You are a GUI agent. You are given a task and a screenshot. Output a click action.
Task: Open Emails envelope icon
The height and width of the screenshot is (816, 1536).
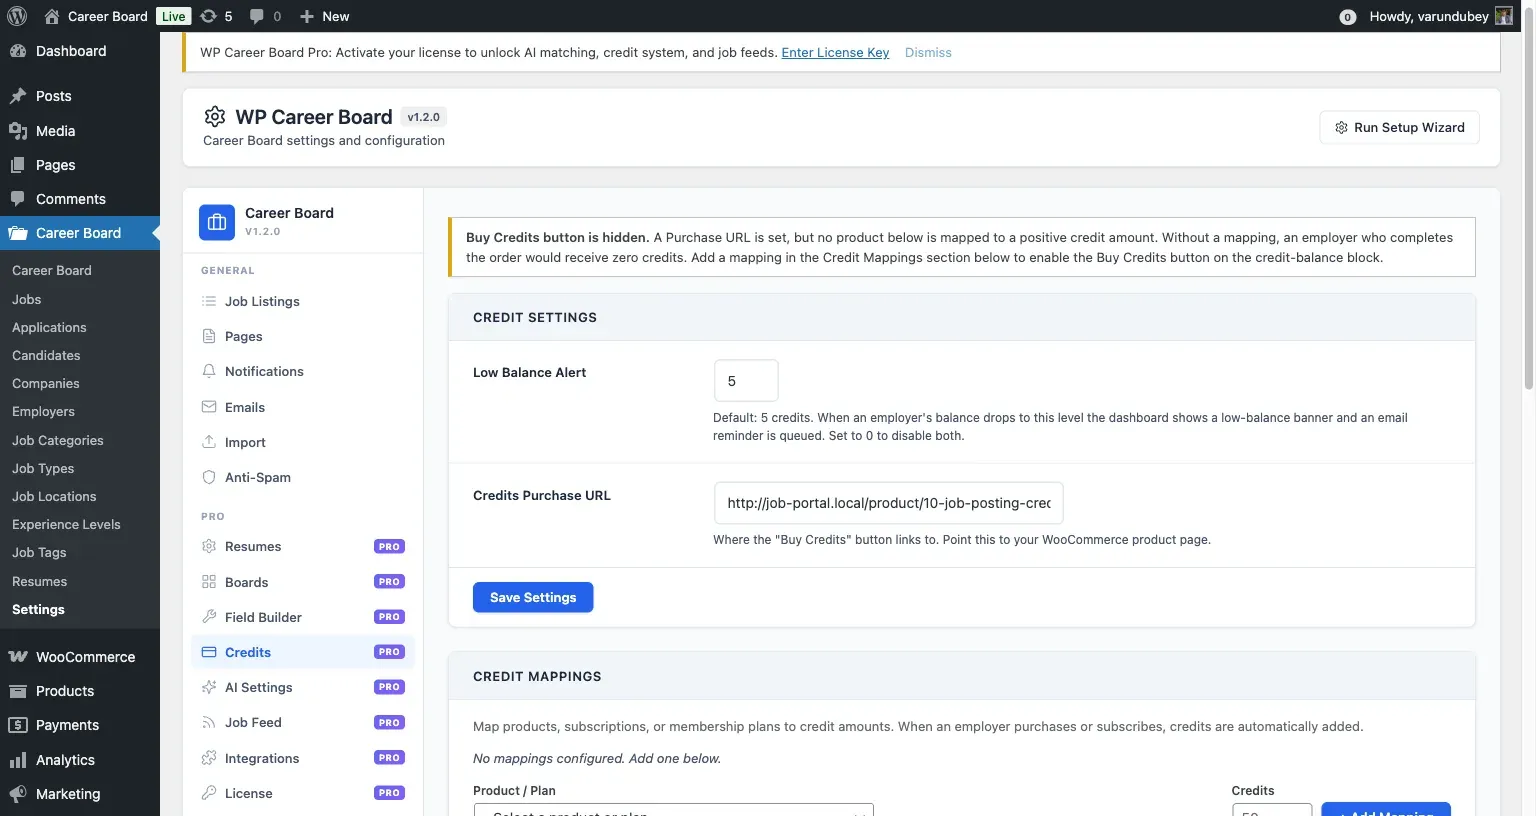click(x=209, y=407)
